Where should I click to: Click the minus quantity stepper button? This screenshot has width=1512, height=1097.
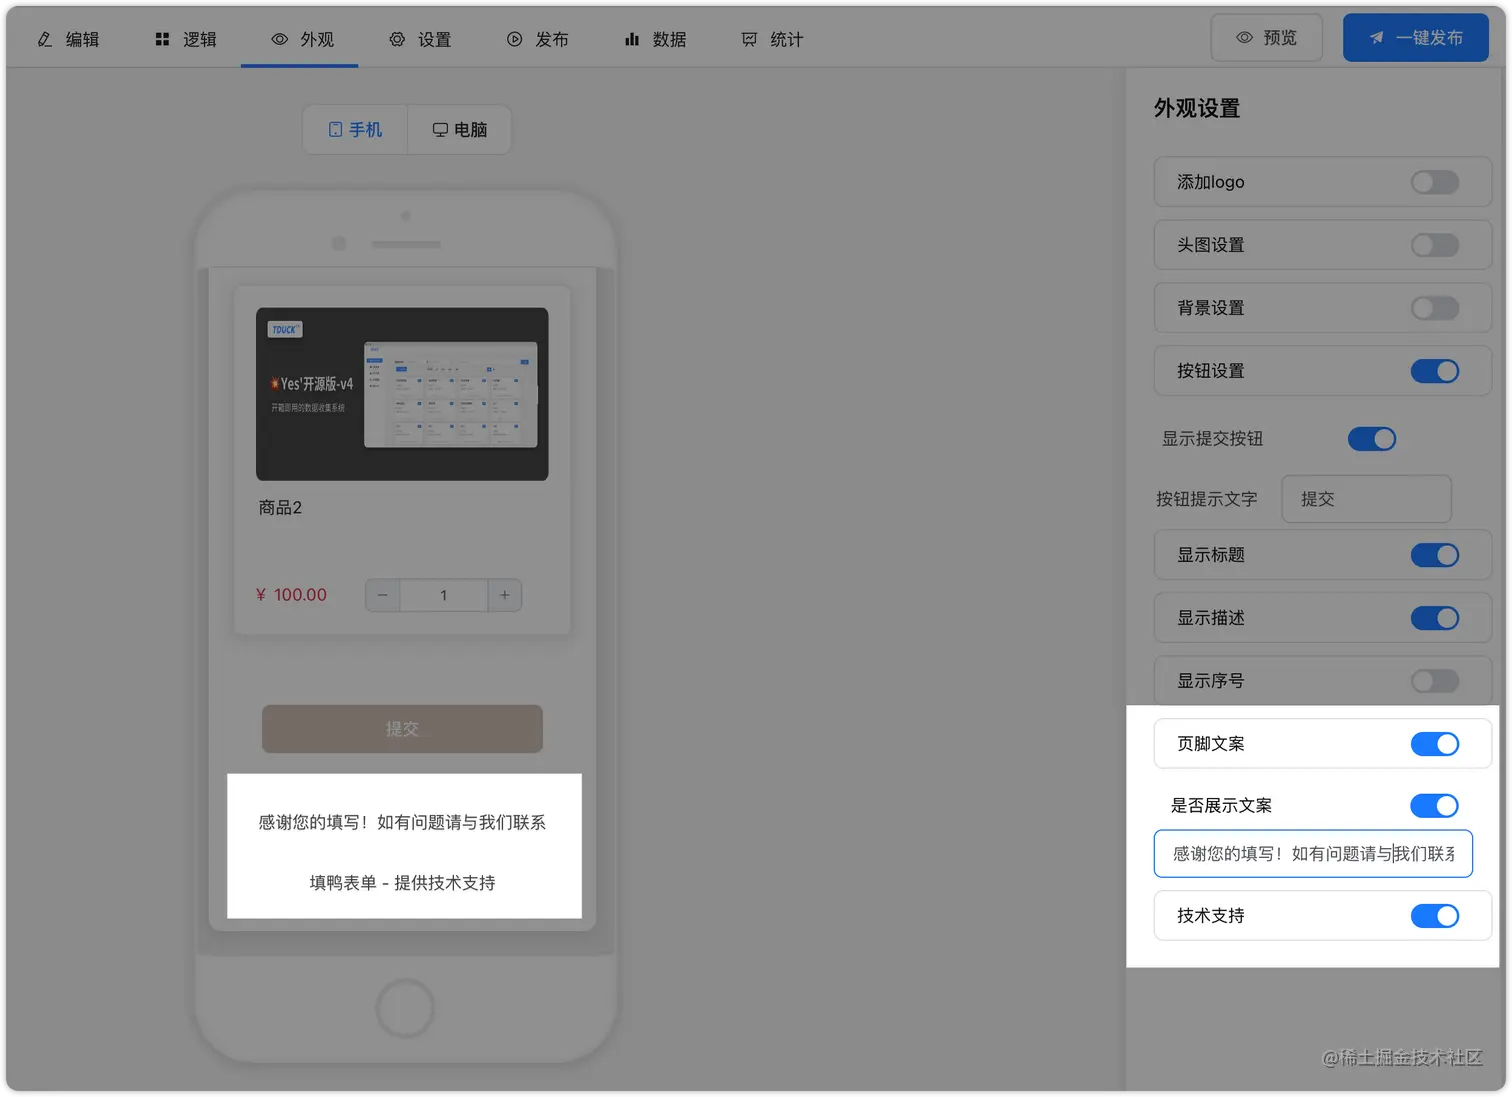382,595
